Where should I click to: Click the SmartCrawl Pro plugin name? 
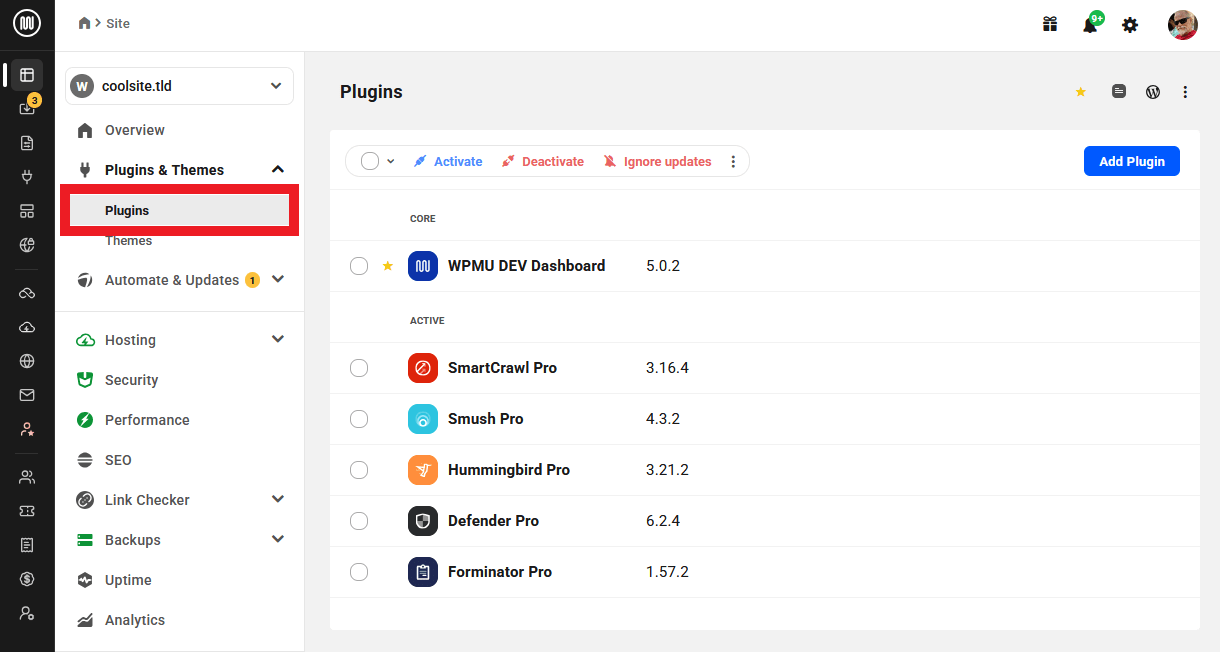coord(502,368)
